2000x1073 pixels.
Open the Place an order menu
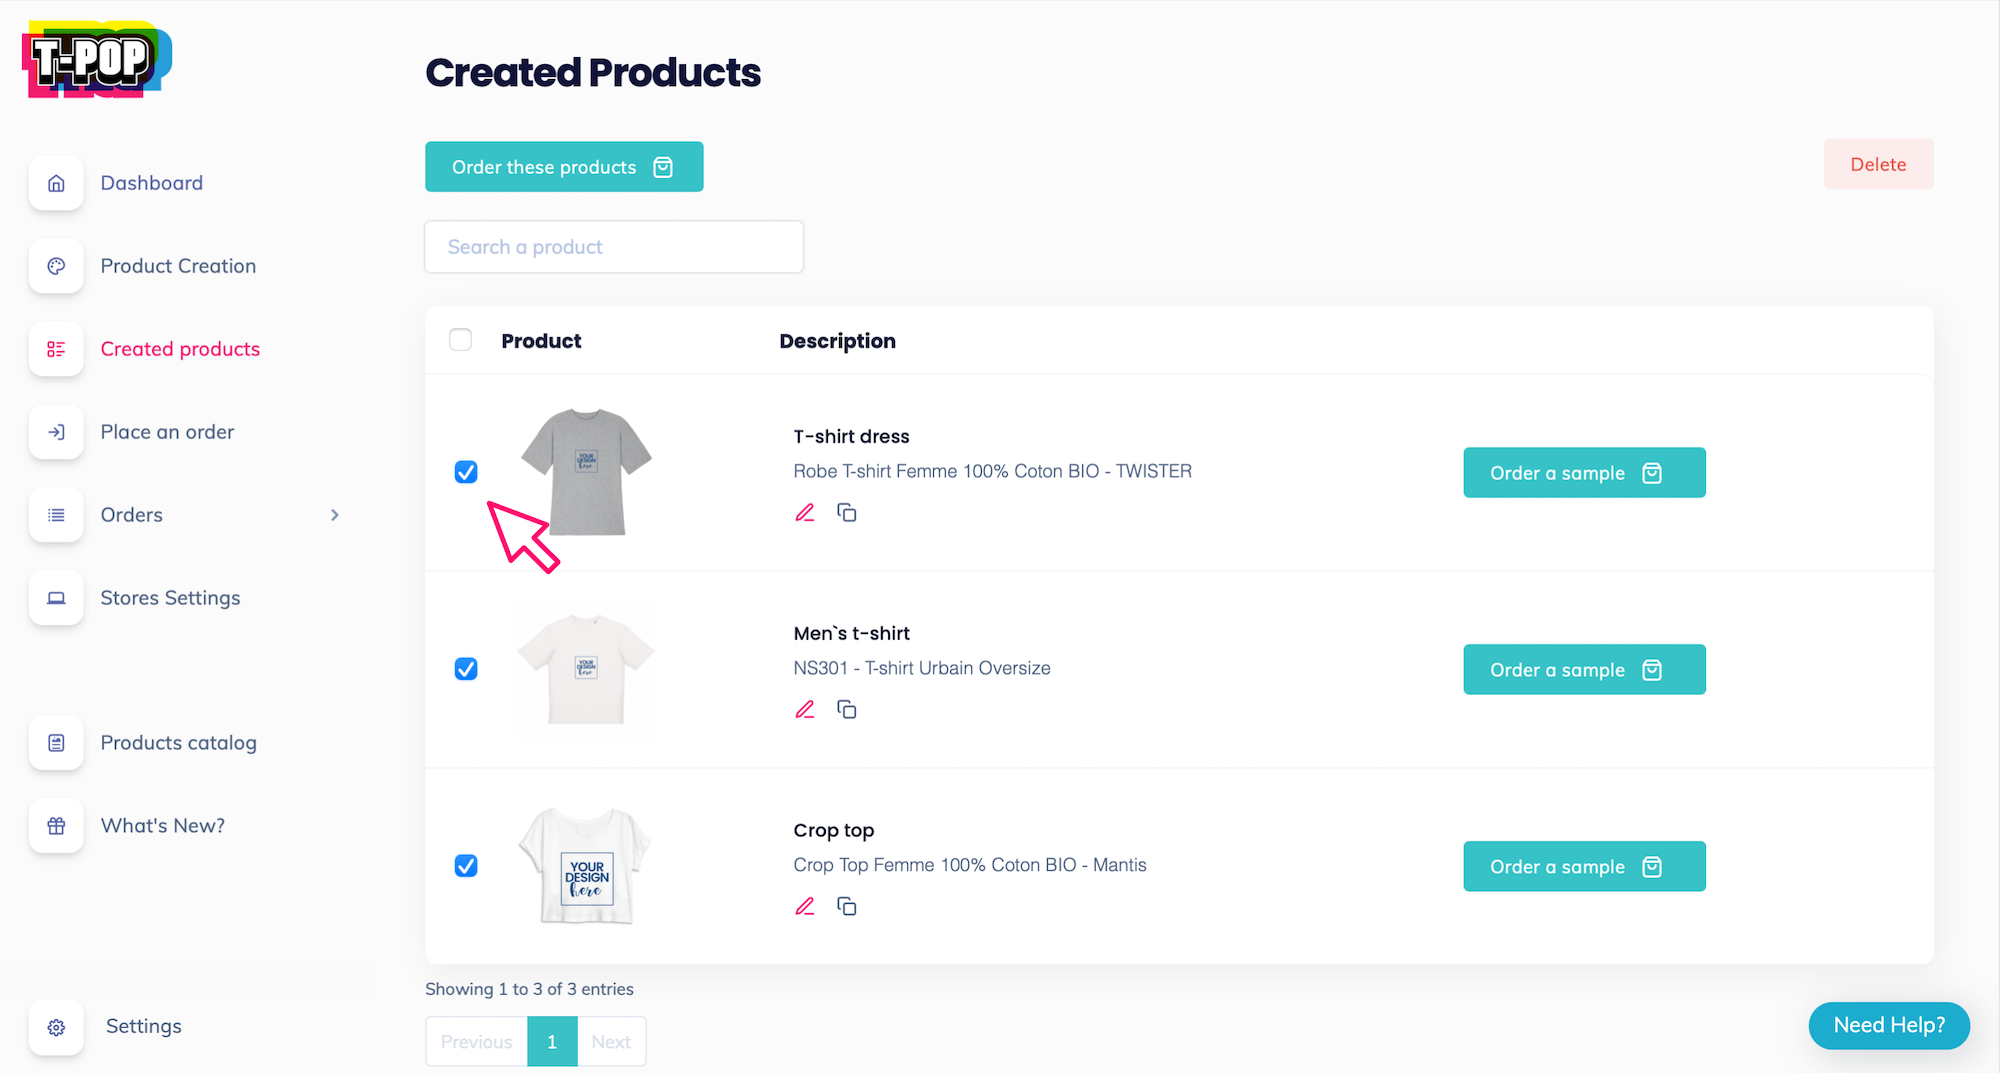click(x=167, y=432)
